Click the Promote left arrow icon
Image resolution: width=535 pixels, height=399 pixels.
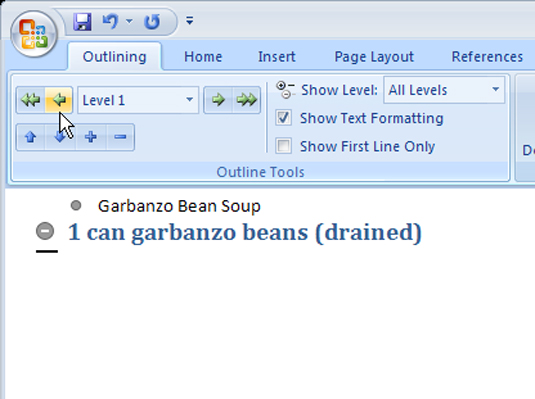click(59, 100)
